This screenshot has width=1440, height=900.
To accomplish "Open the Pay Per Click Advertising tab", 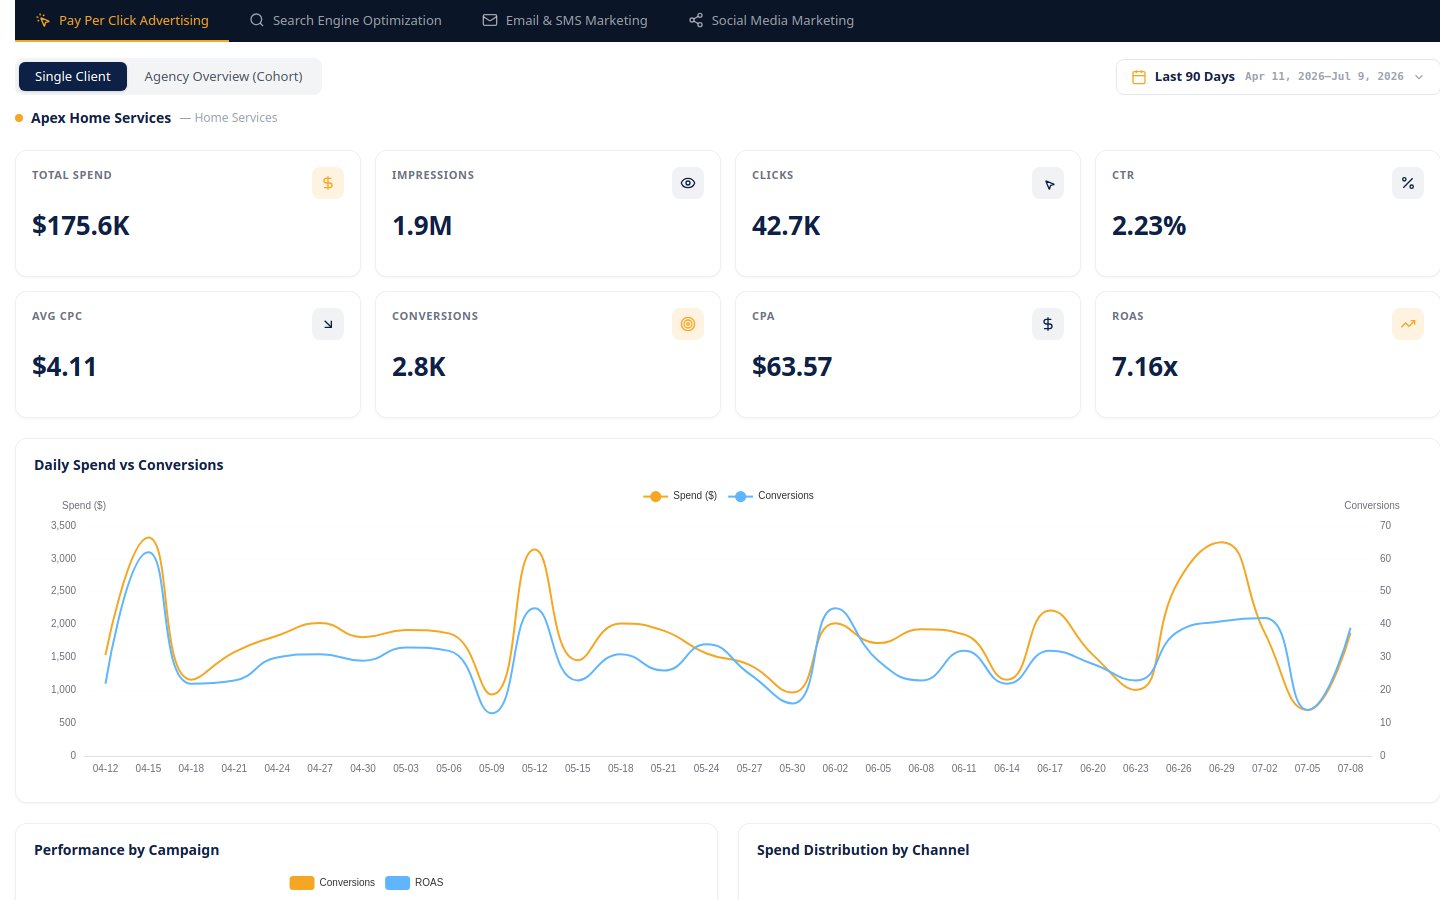I will (122, 20).
